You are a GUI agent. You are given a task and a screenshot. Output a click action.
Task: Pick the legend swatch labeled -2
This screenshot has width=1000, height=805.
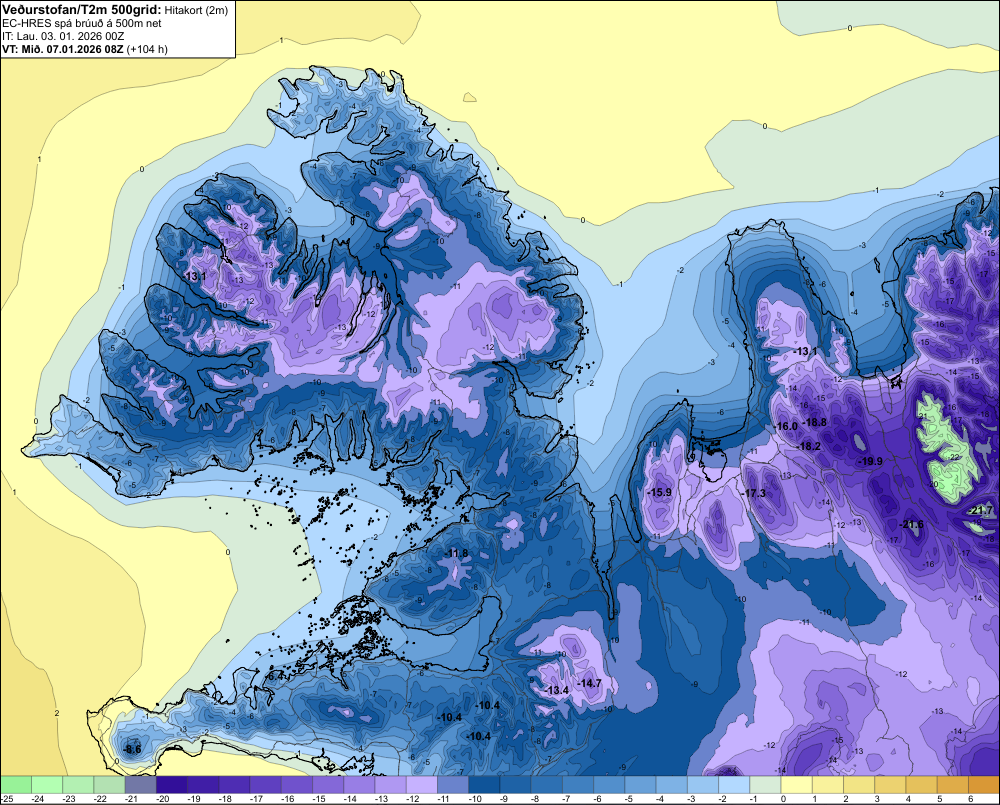(x=735, y=784)
